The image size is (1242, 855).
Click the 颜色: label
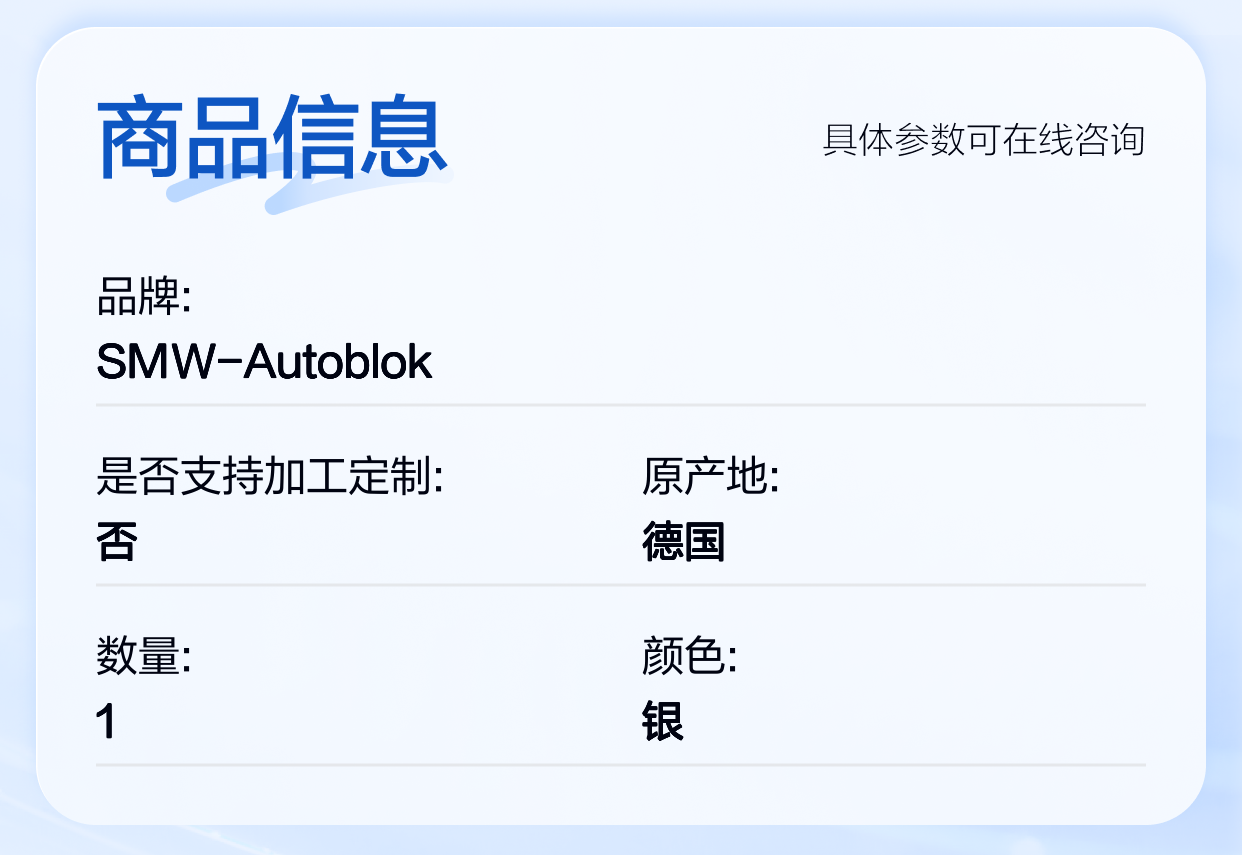point(689,658)
